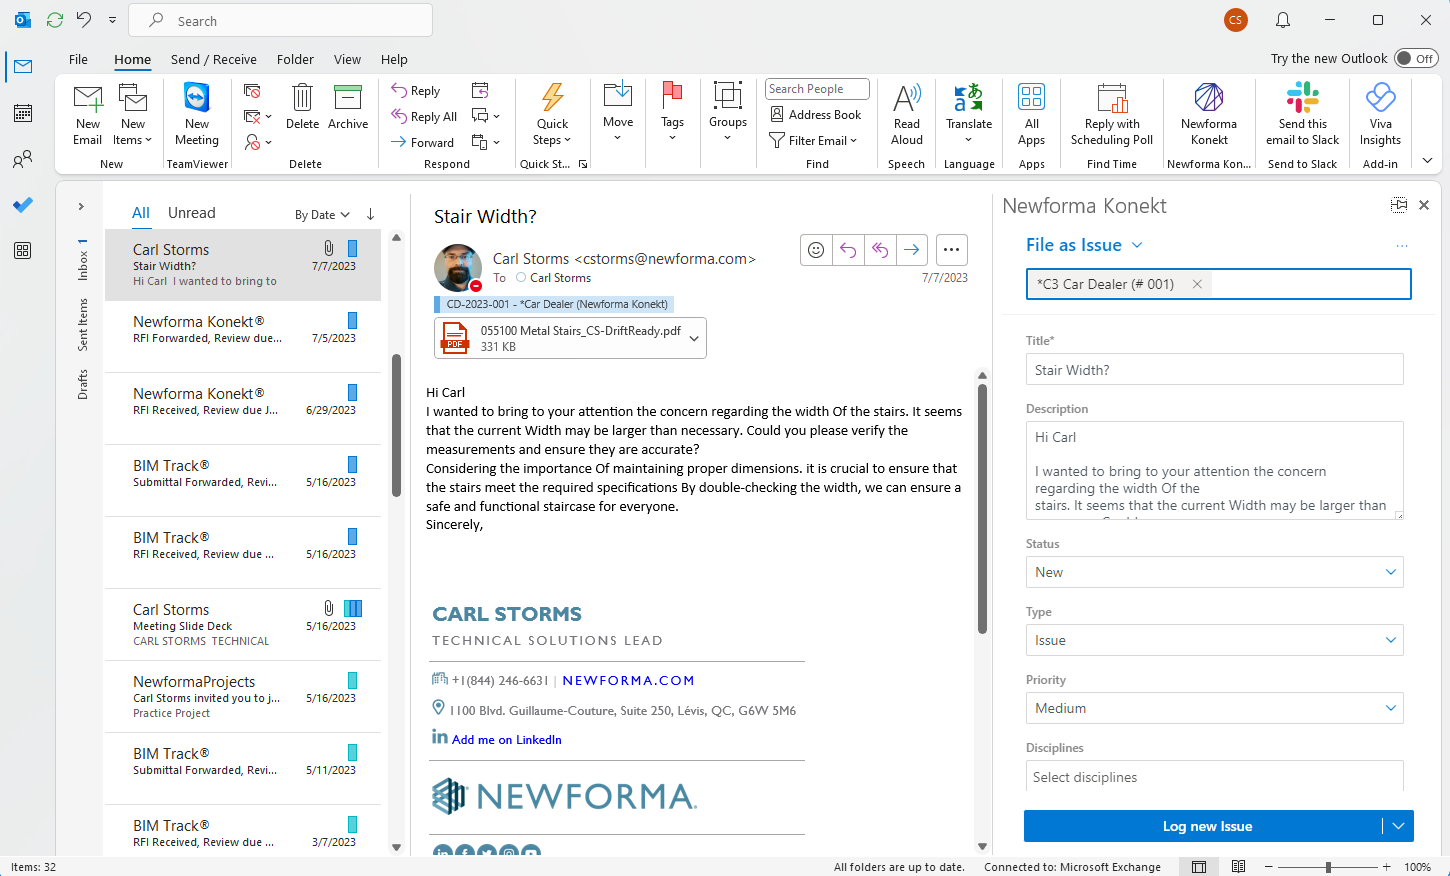1450x876 pixels.
Task: Remove the Car Dealer project tag
Action: pos(1197,284)
